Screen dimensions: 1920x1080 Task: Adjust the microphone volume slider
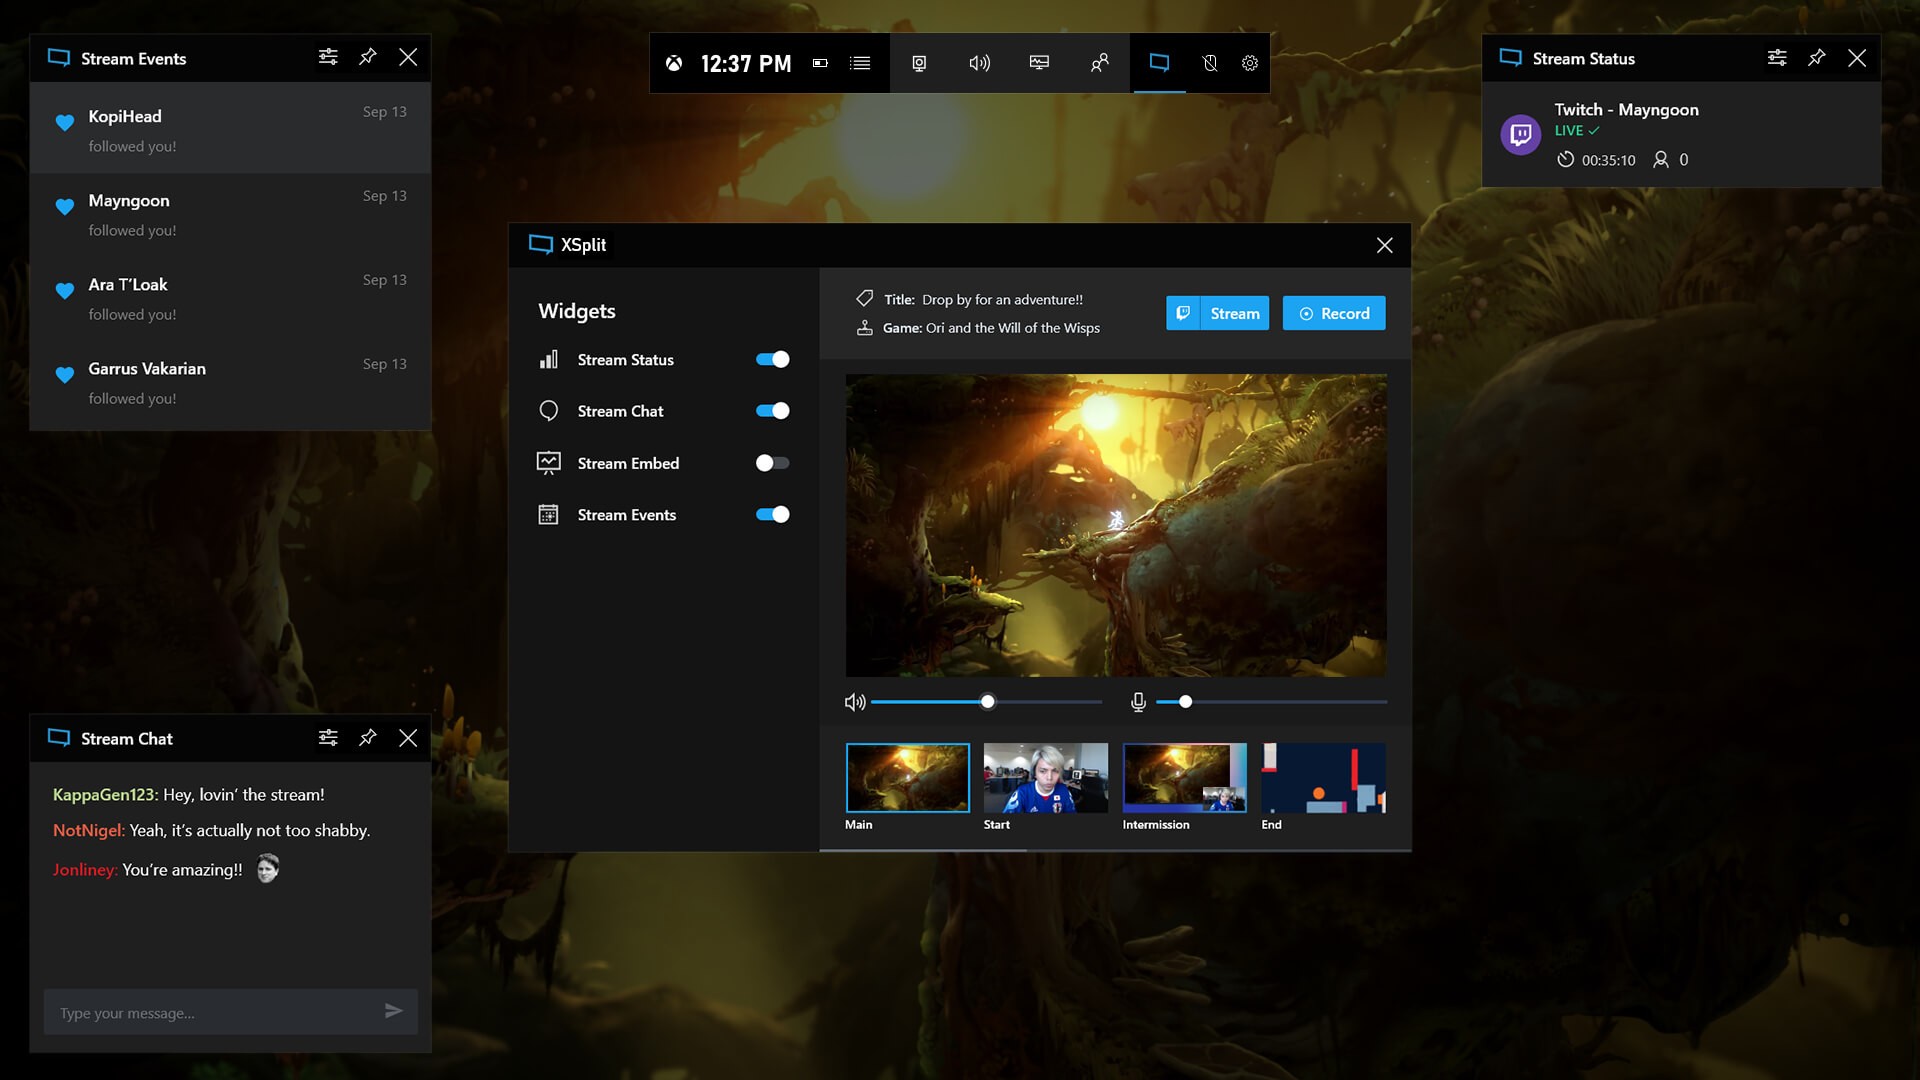tap(1185, 702)
